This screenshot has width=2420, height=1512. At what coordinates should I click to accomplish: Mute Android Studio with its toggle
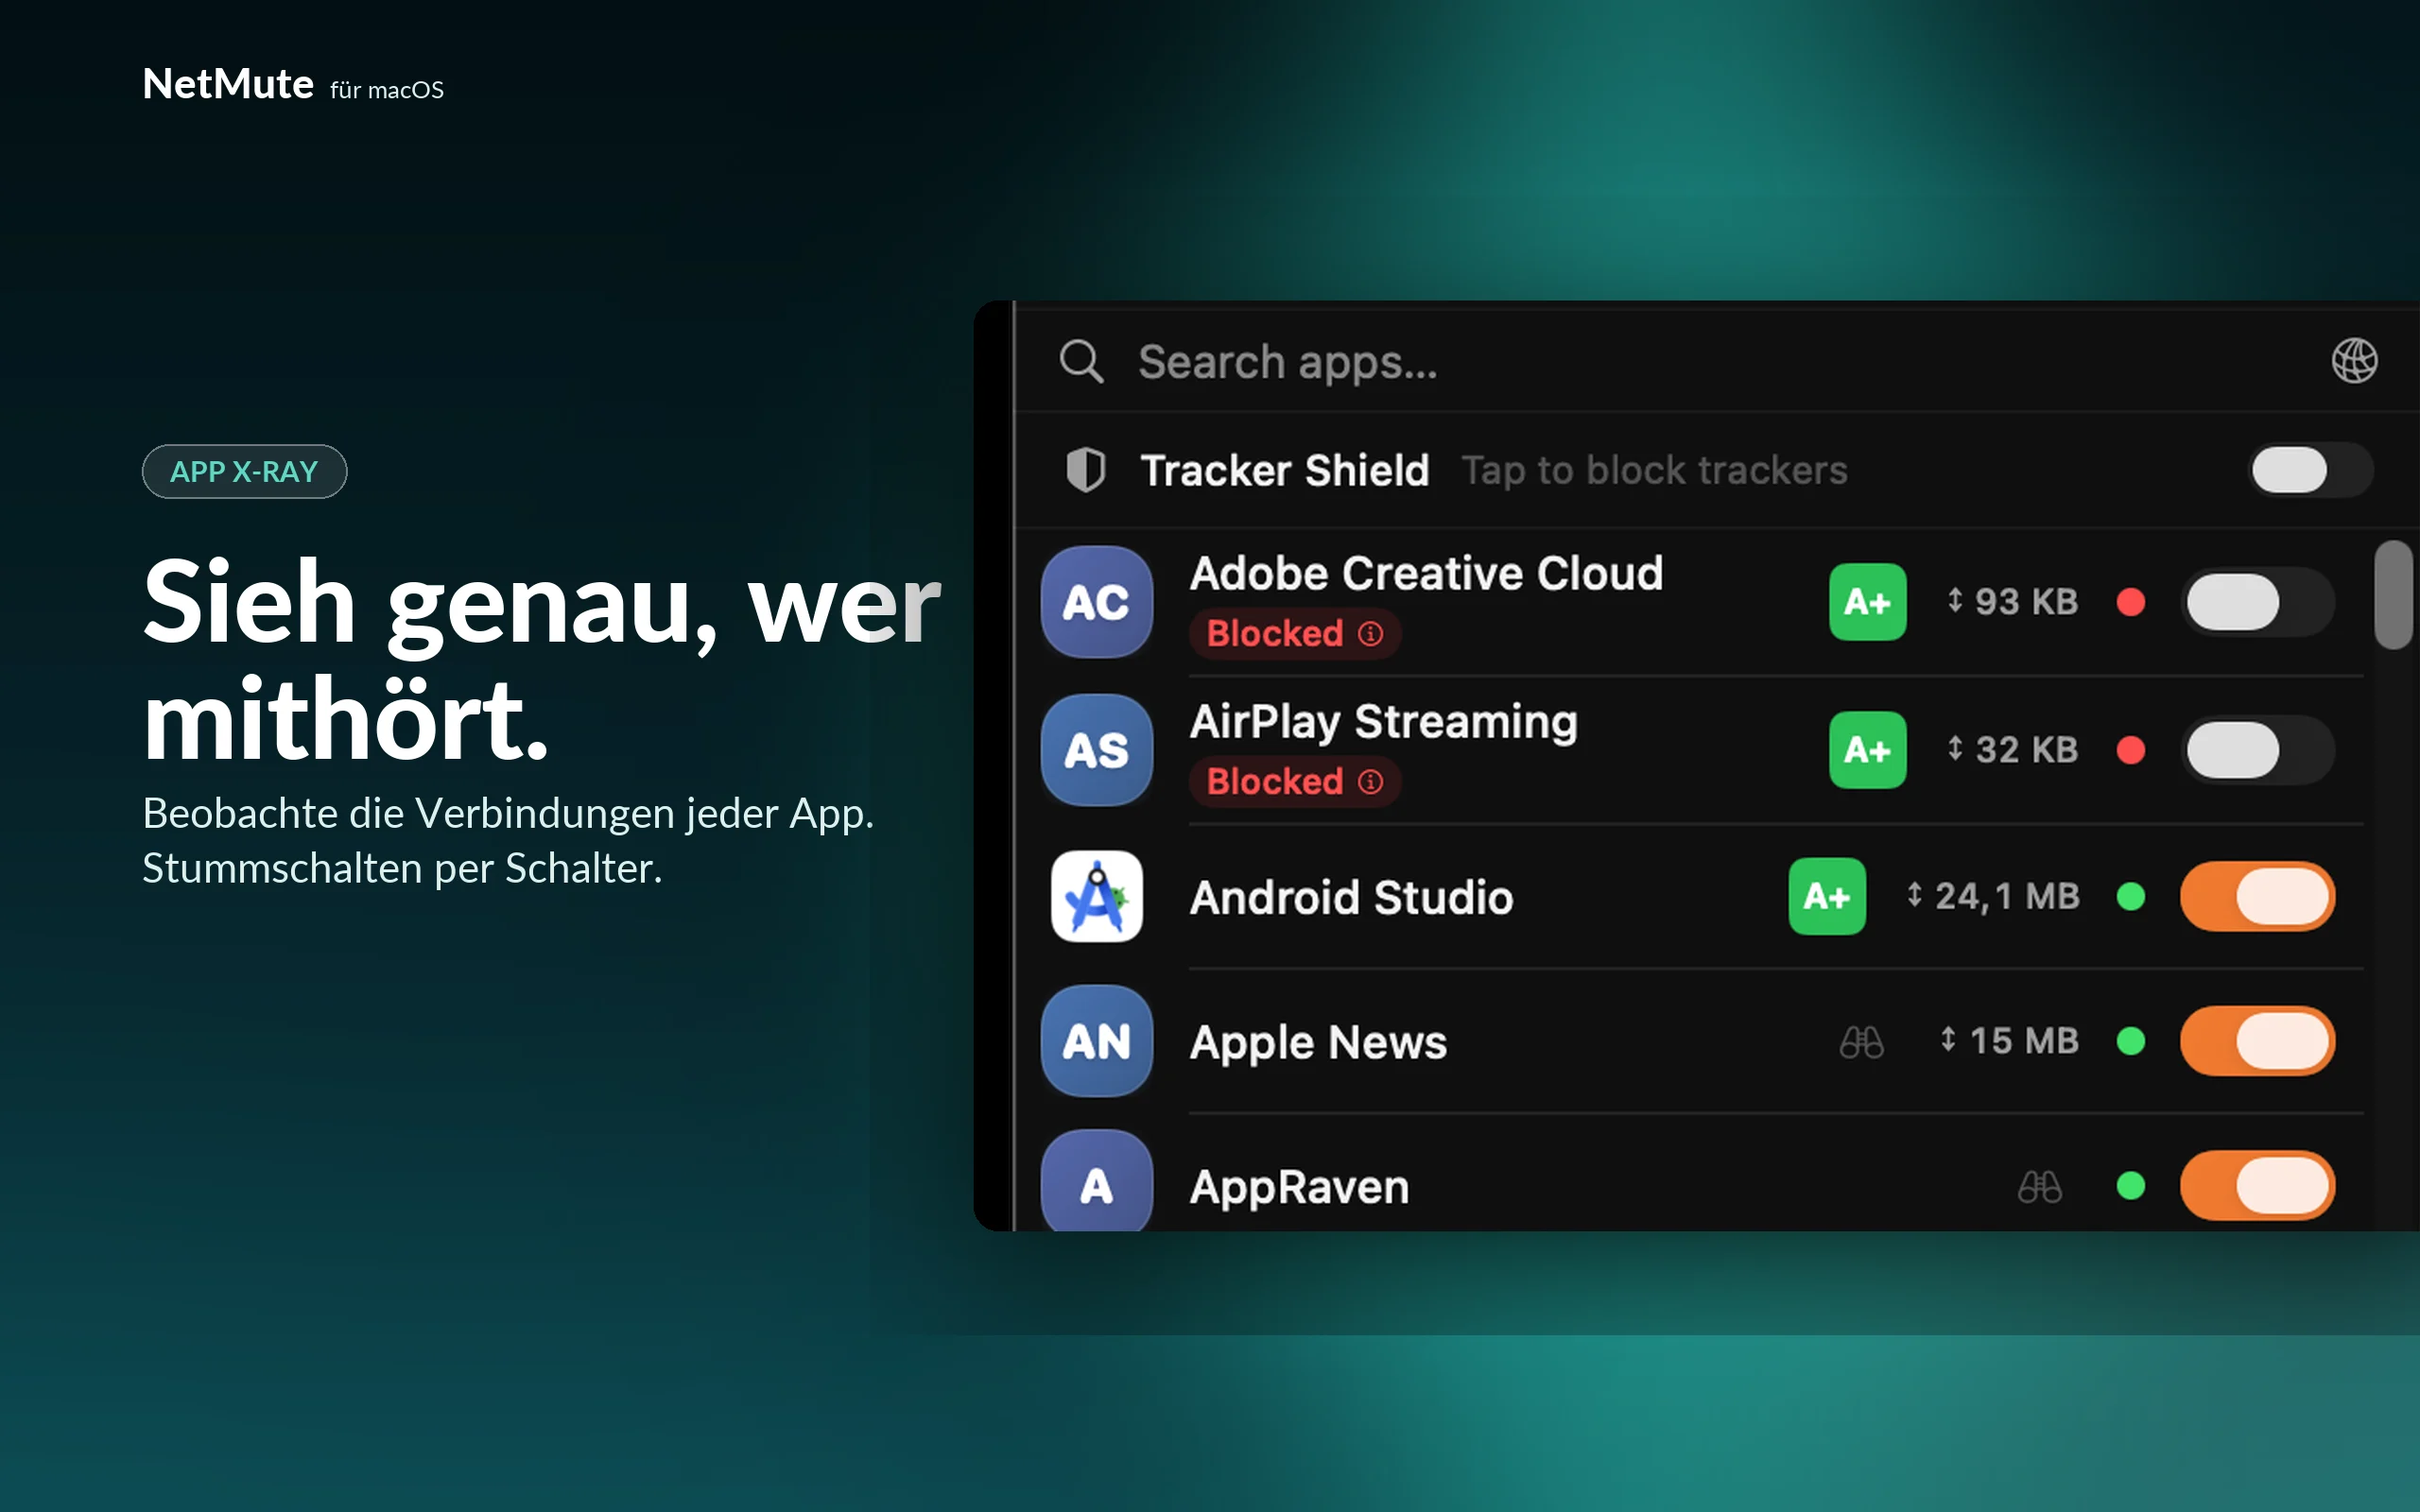pyautogui.click(x=2258, y=896)
